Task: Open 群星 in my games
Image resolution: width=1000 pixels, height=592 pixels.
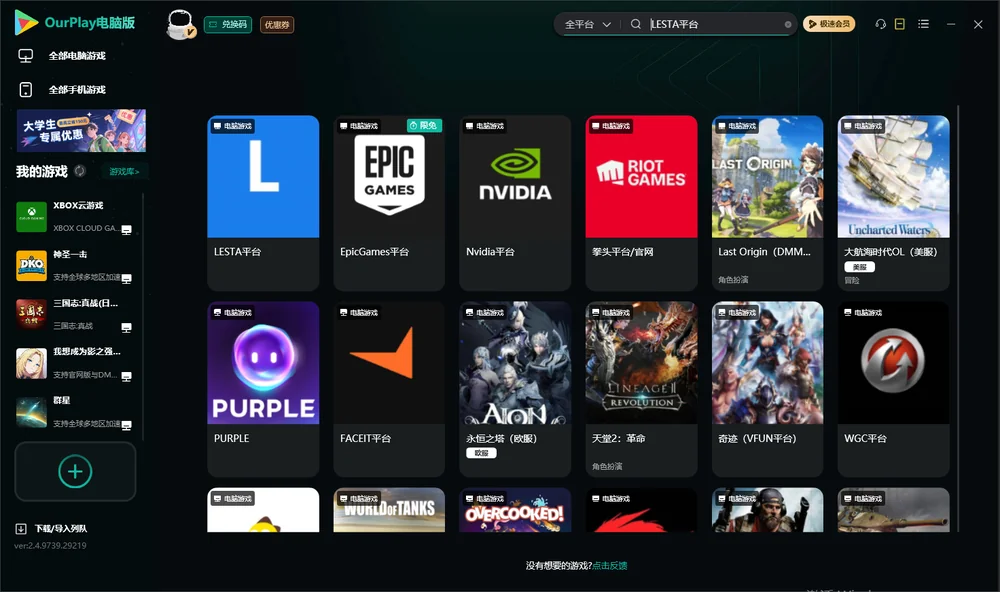Action: click(75, 412)
